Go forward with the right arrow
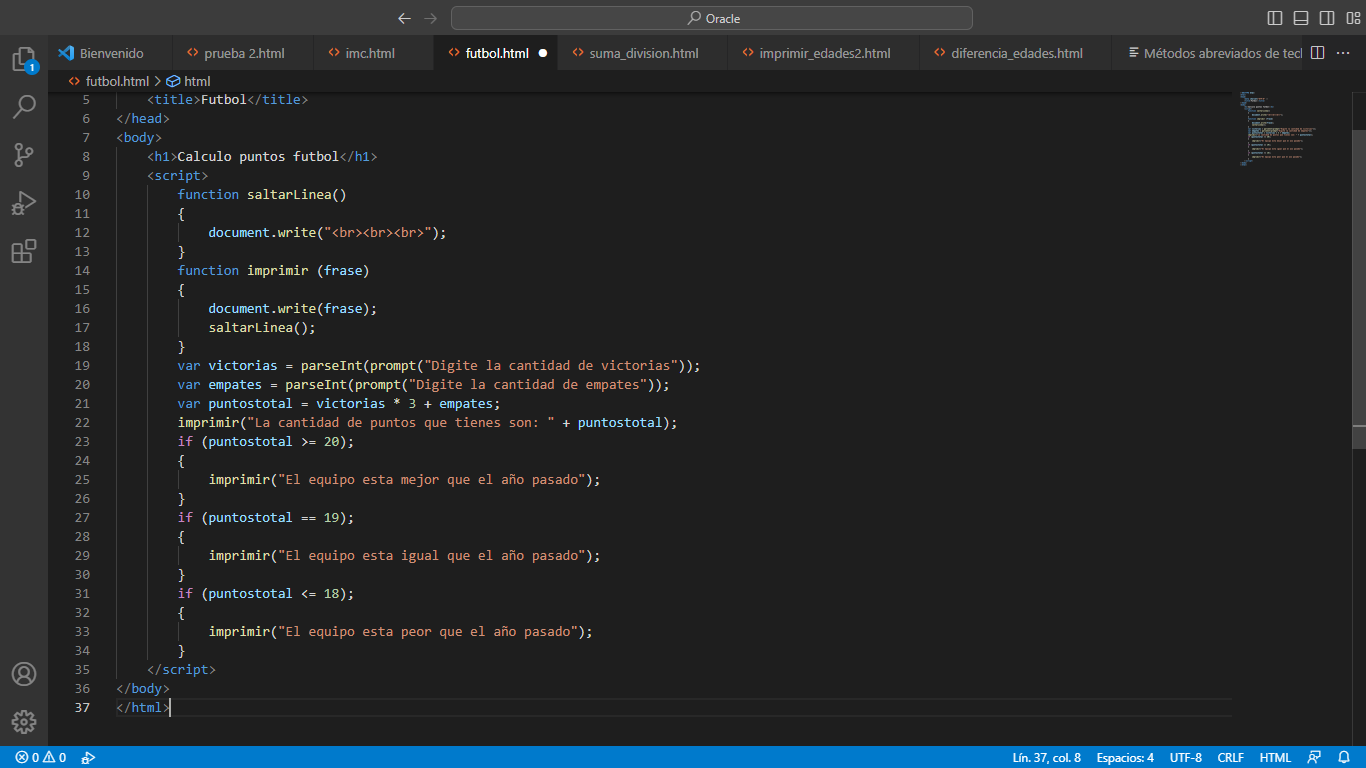Screen dimensions: 1366x768 [x=431, y=18]
